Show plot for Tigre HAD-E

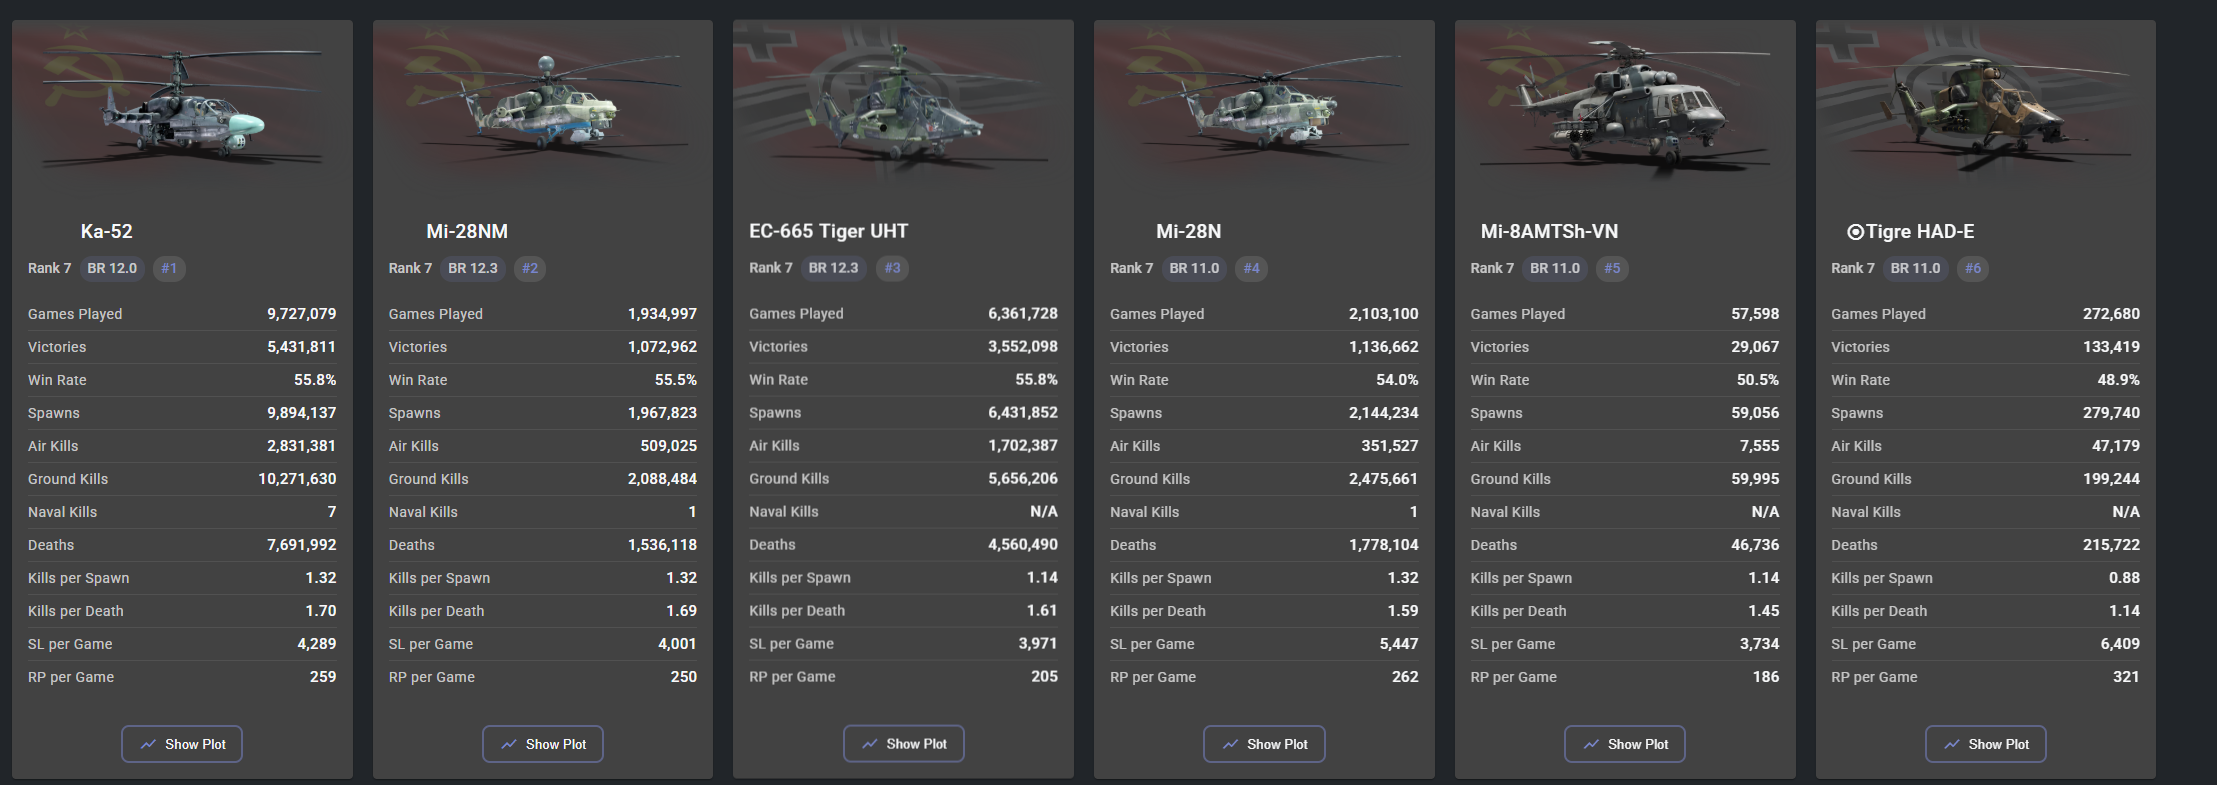[x=1985, y=744]
